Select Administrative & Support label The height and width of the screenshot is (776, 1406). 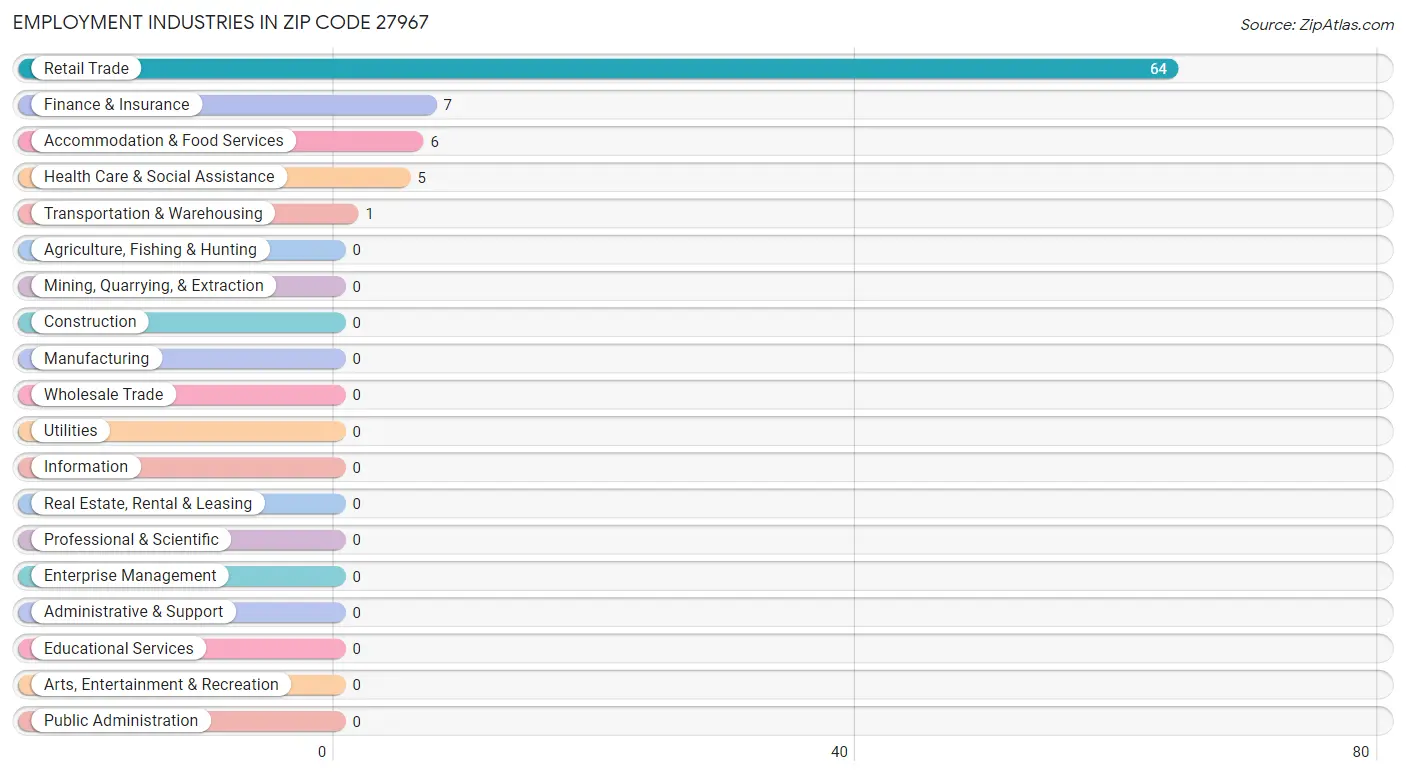[134, 611]
